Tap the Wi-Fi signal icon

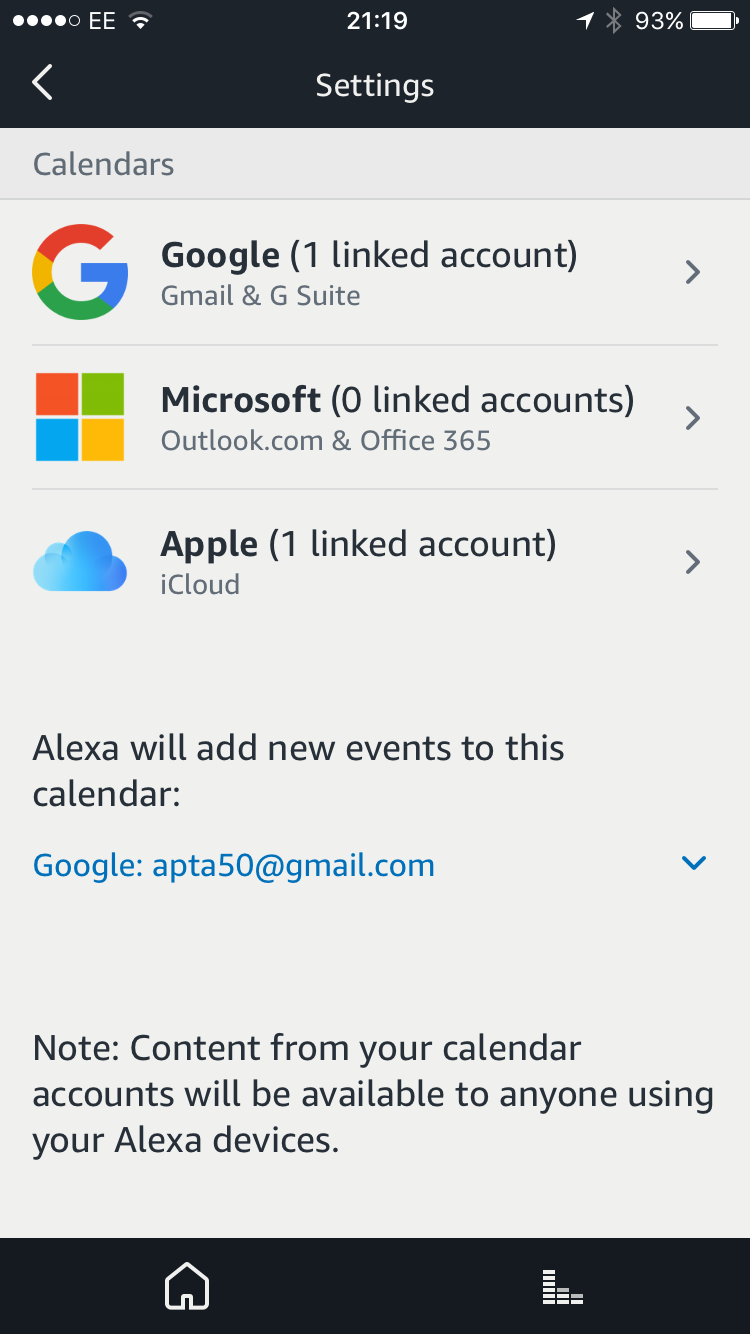tap(141, 20)
